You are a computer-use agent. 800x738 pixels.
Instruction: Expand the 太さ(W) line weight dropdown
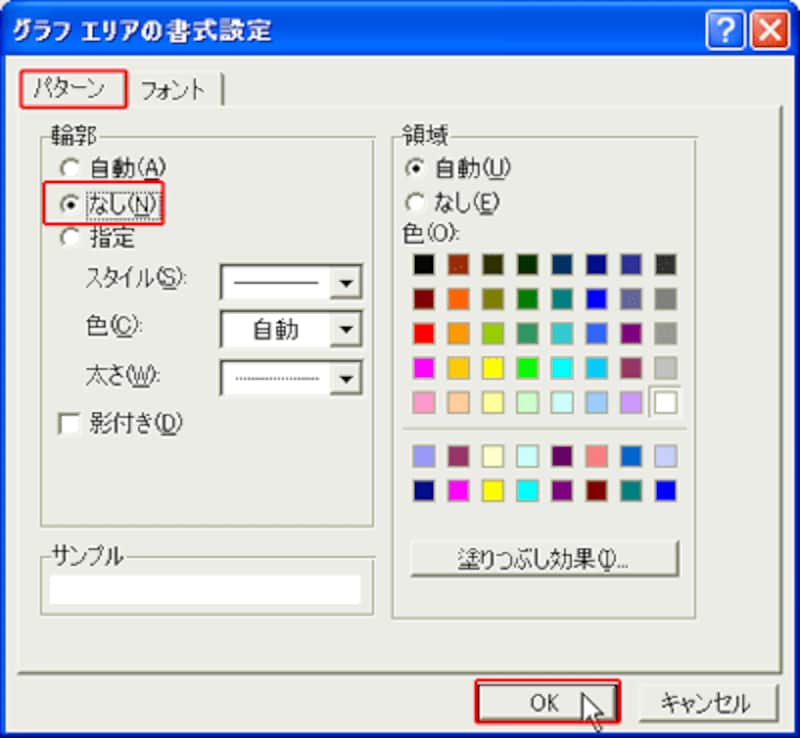(347, 377)
